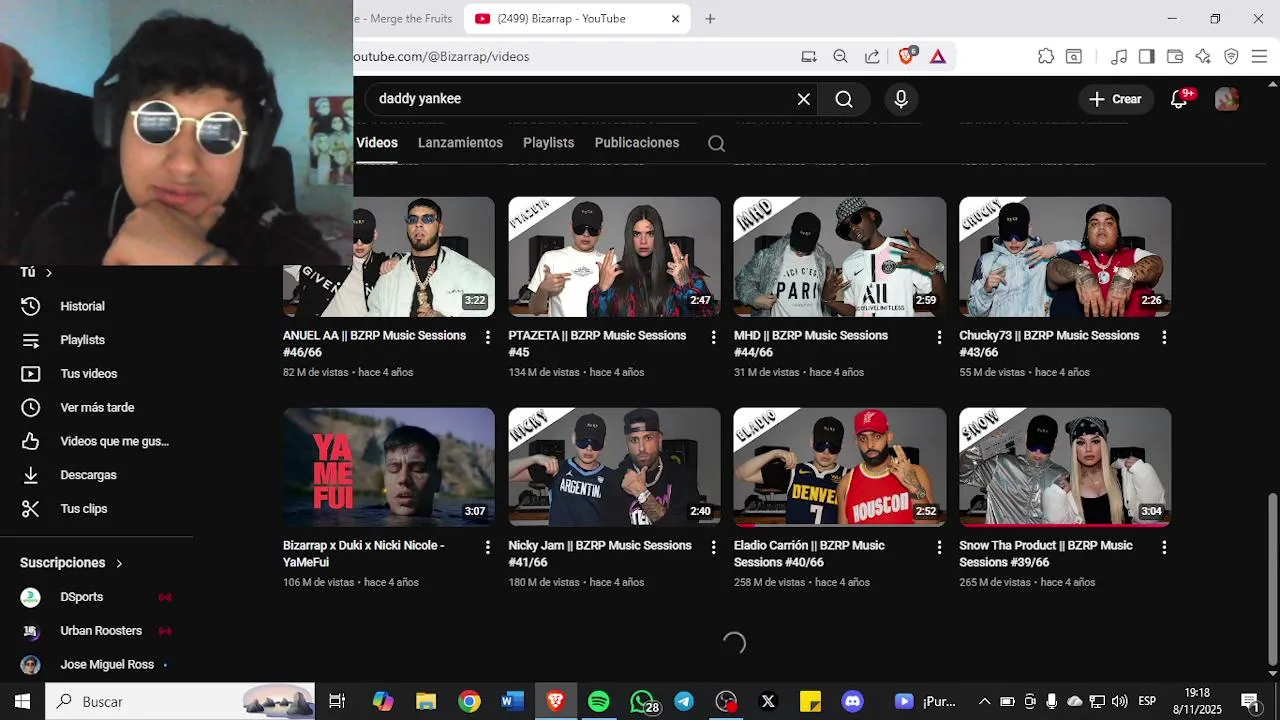Viewport: 1280px width, 720px height.
Task: Open options menu for MHD video
Action: click(939, 338)
